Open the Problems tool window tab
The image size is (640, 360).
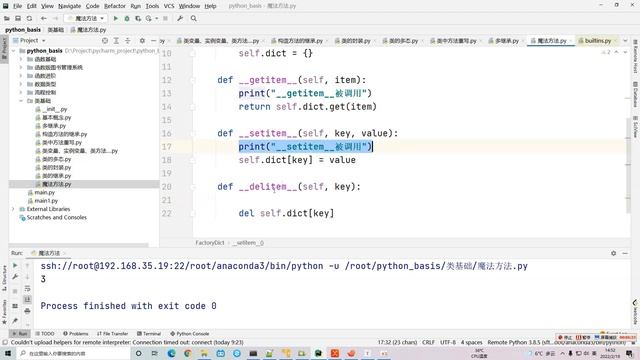76,333
